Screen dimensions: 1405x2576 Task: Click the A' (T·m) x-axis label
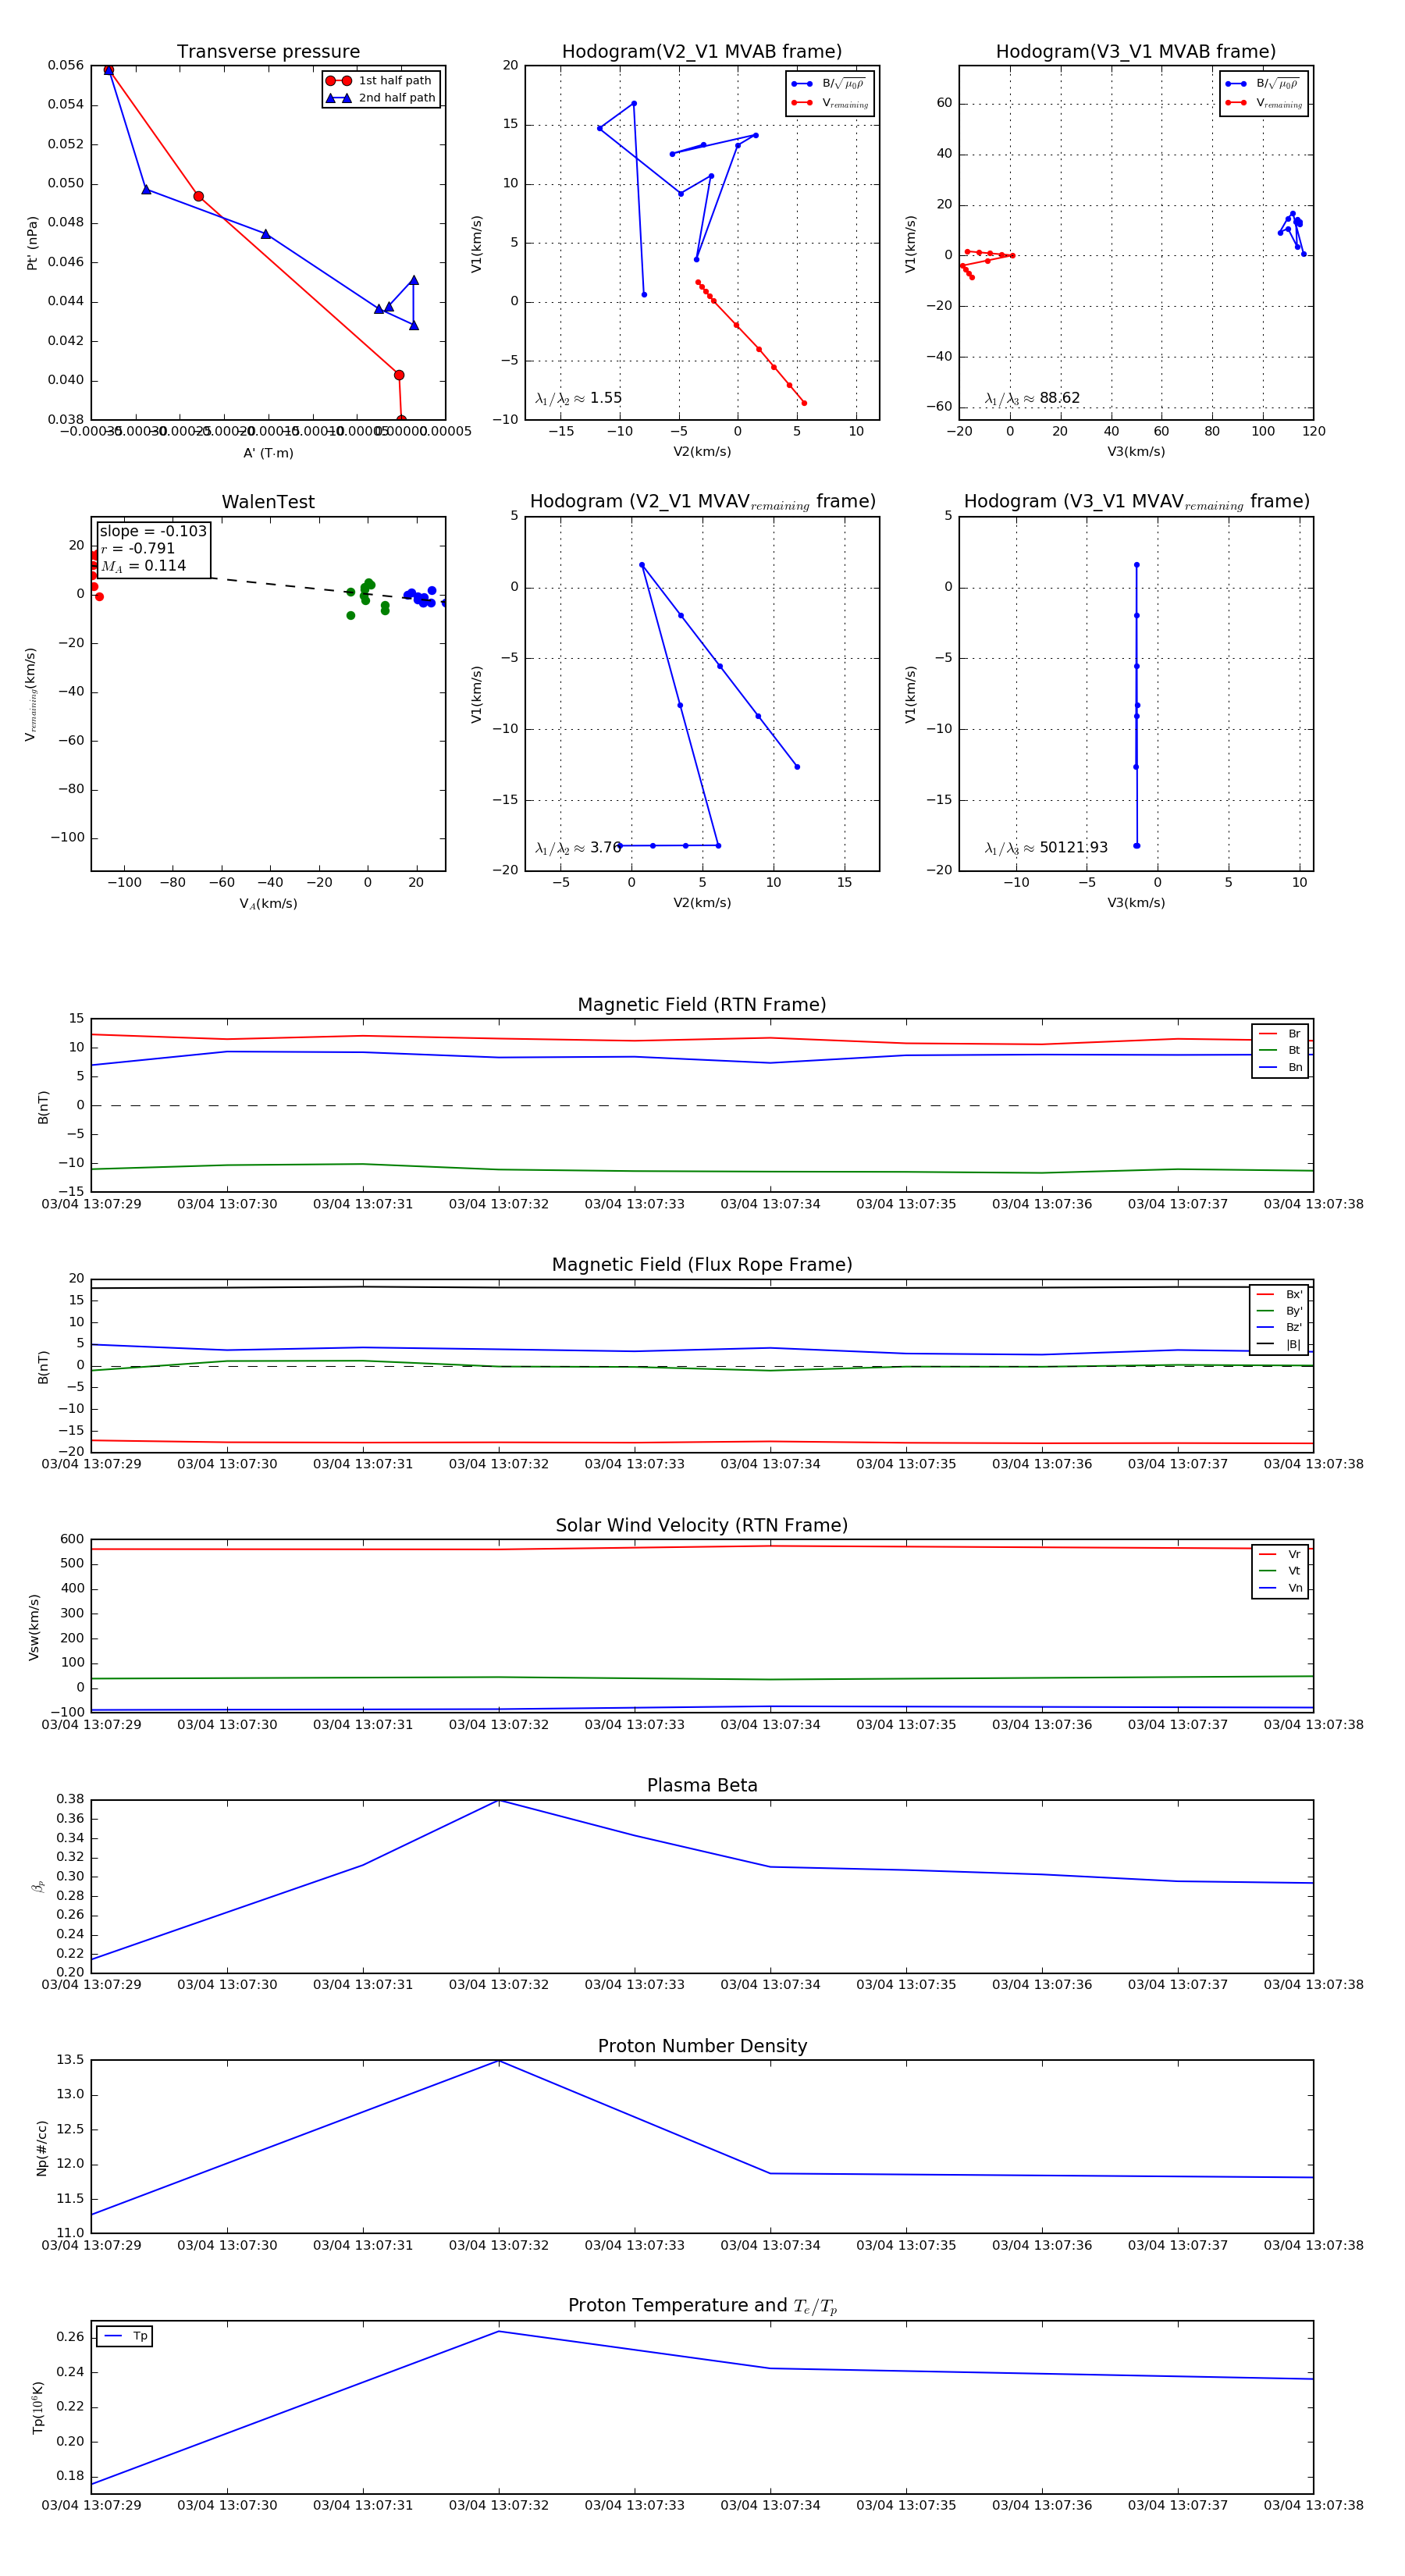point(268,453)
